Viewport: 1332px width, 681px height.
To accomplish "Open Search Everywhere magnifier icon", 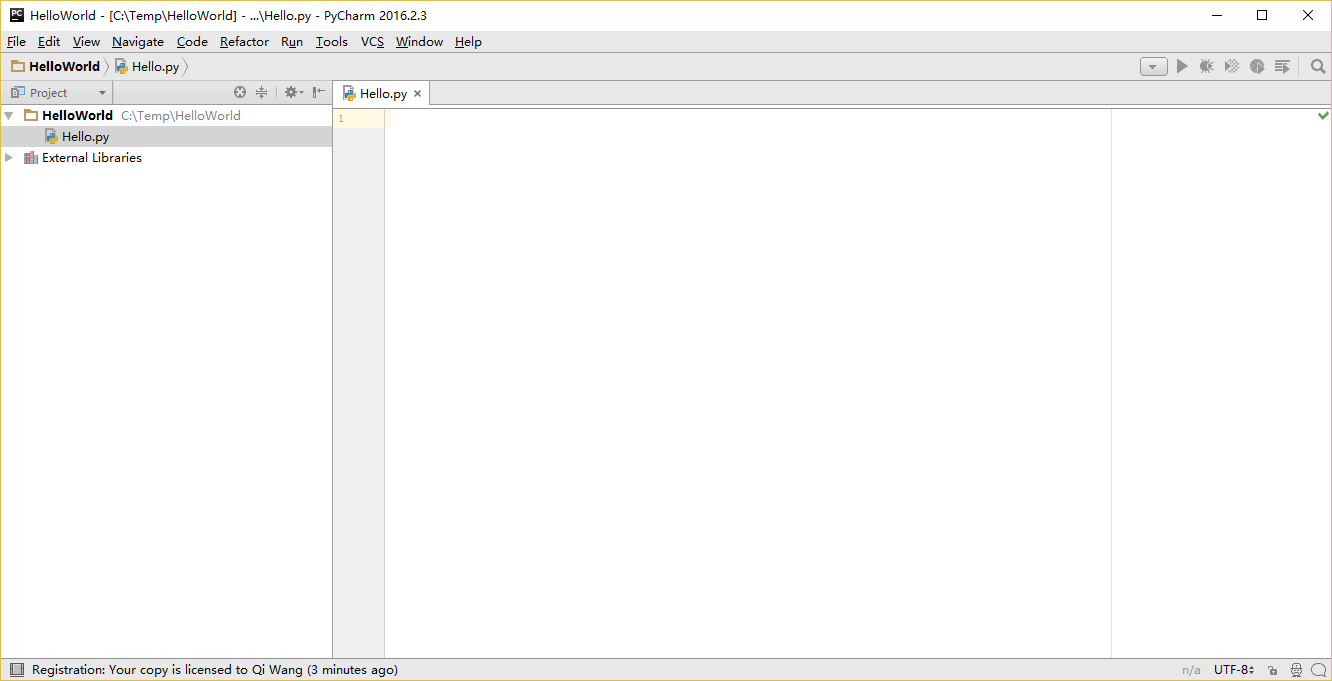I will click(1318, 66).
